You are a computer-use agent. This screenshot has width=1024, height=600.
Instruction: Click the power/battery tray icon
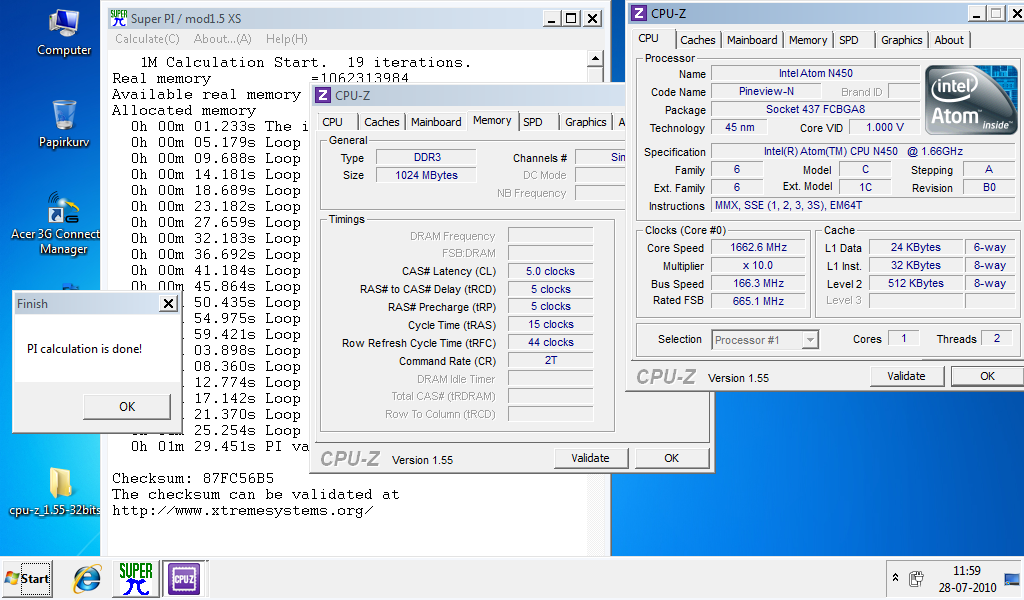[x=916, y=578]
